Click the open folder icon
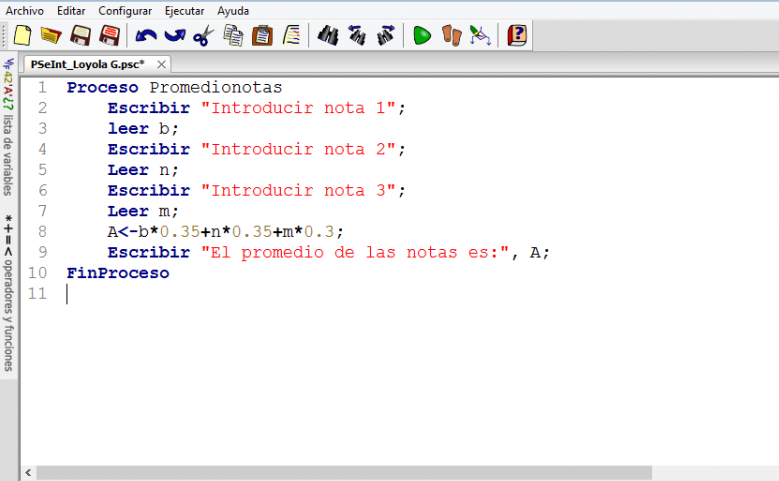The height and width of the screenshot is (481, 779). (x=51, y=36)
